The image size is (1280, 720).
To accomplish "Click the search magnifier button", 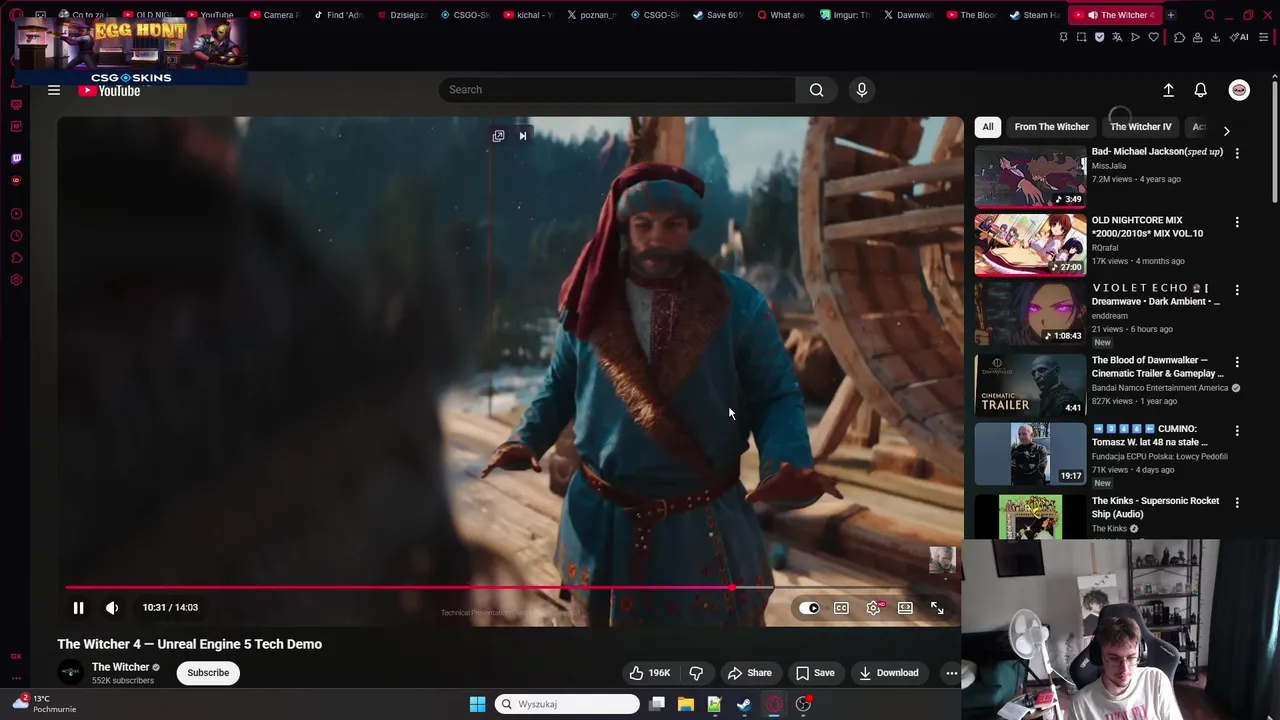I will click(x=817, y=90).
